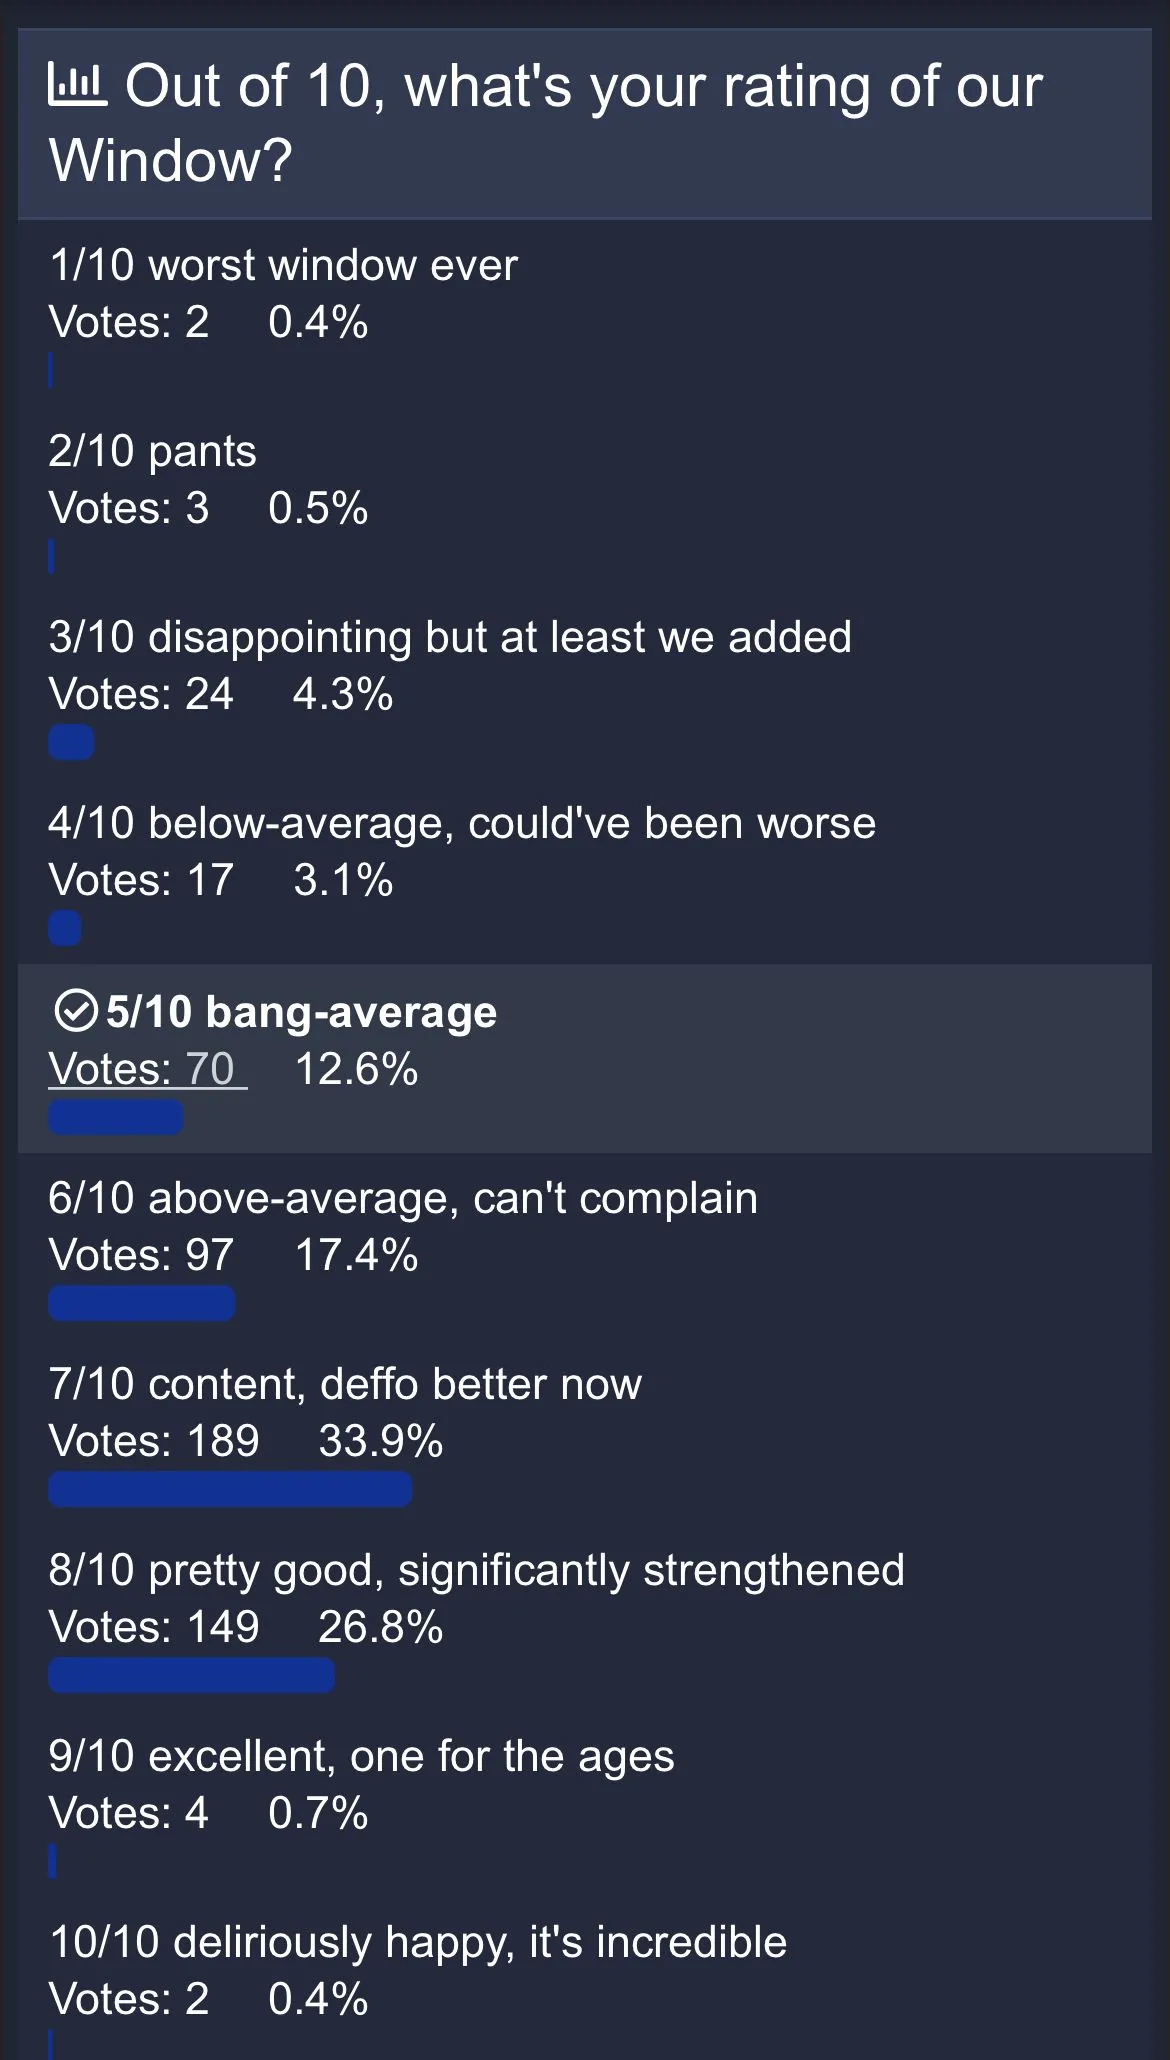The height and width of the screenshot is (2060, 1170).
Task: Pick "9/10 excellent, one for the ages"
Action: coord(362,1755)
